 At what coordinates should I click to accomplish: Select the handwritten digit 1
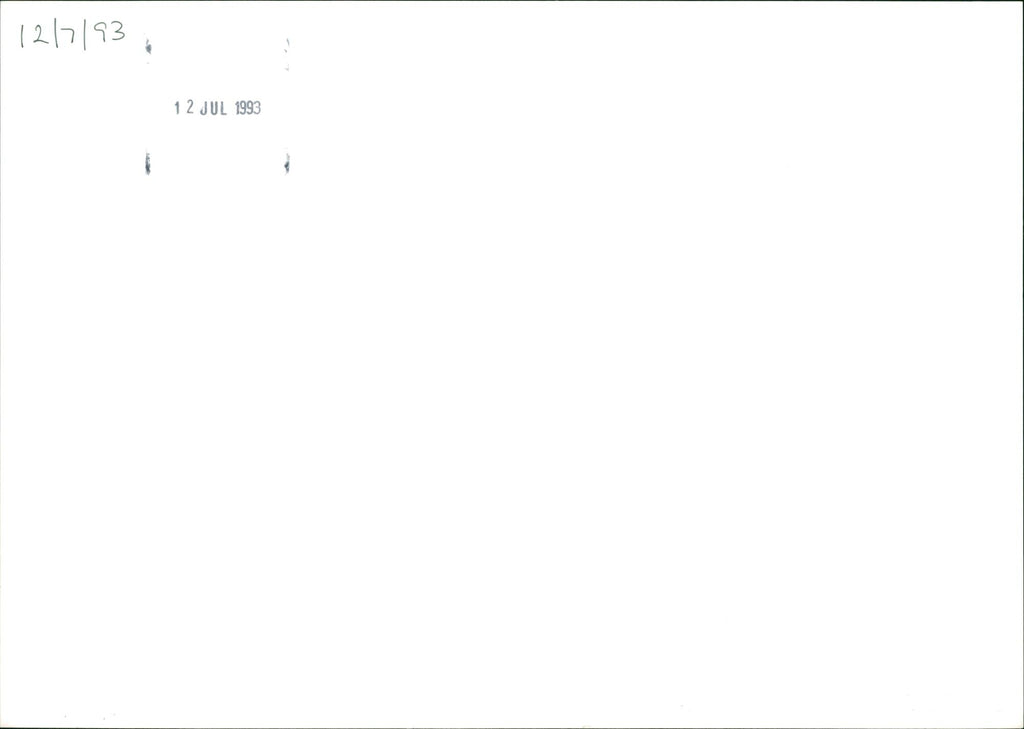22,37
